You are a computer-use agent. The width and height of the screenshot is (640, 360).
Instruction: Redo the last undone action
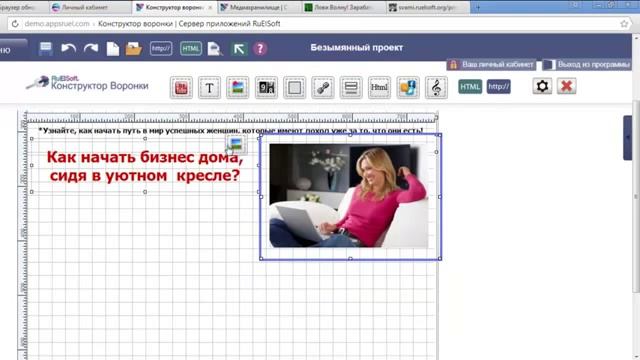point(91,49)
